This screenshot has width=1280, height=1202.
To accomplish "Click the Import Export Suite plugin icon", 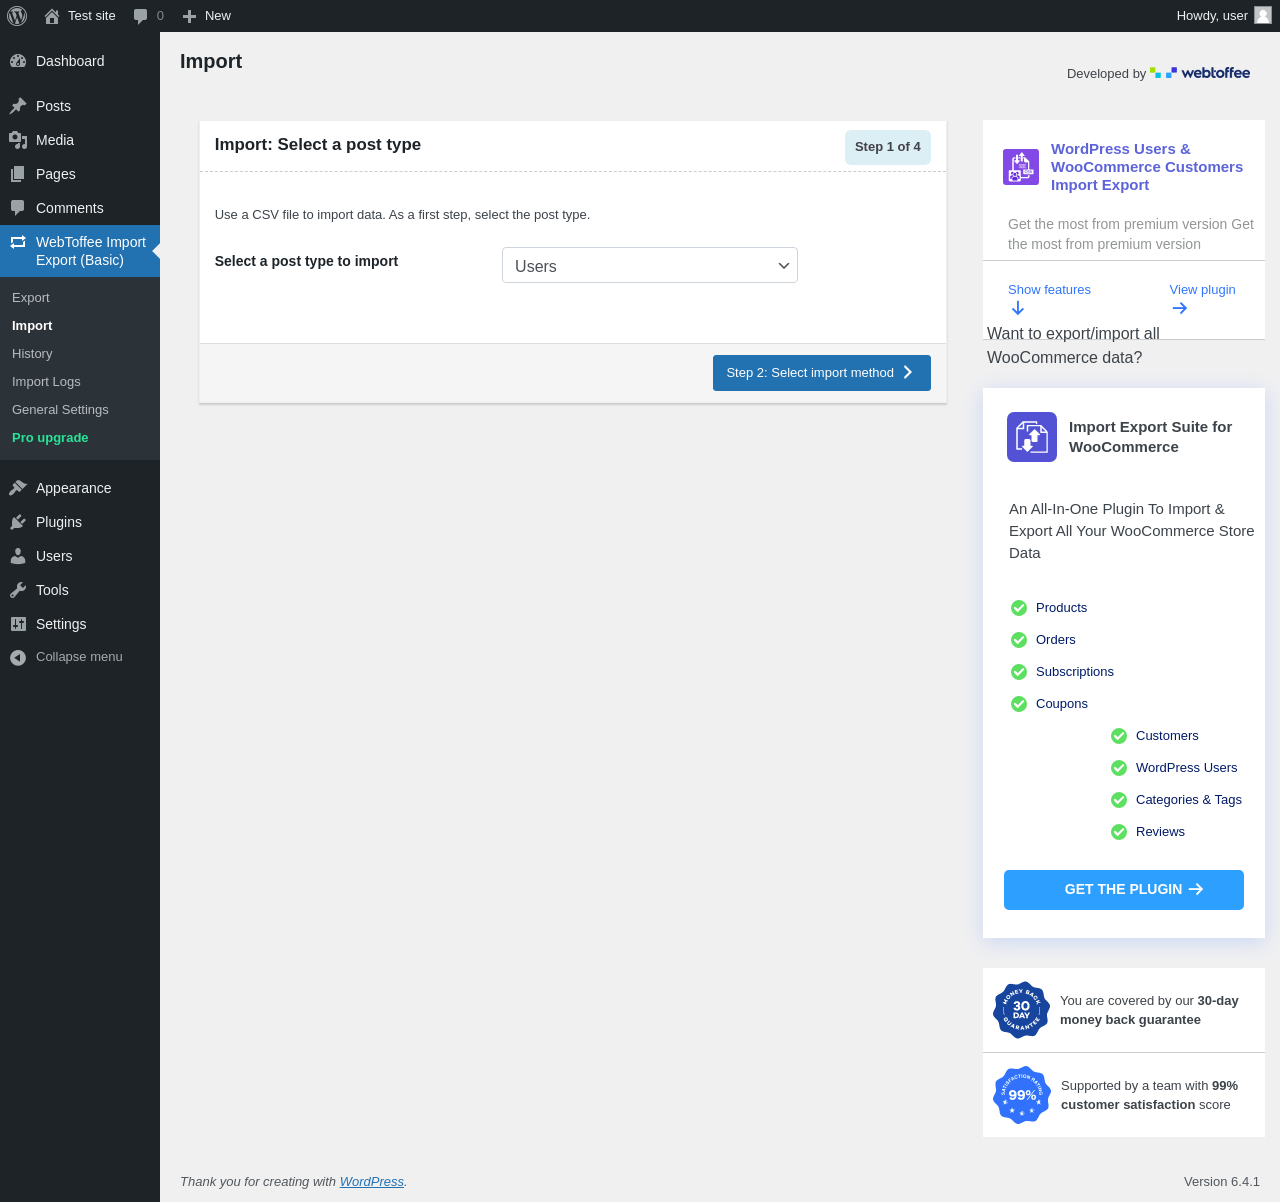I will pyautogui.click(x=1032, y=437).
